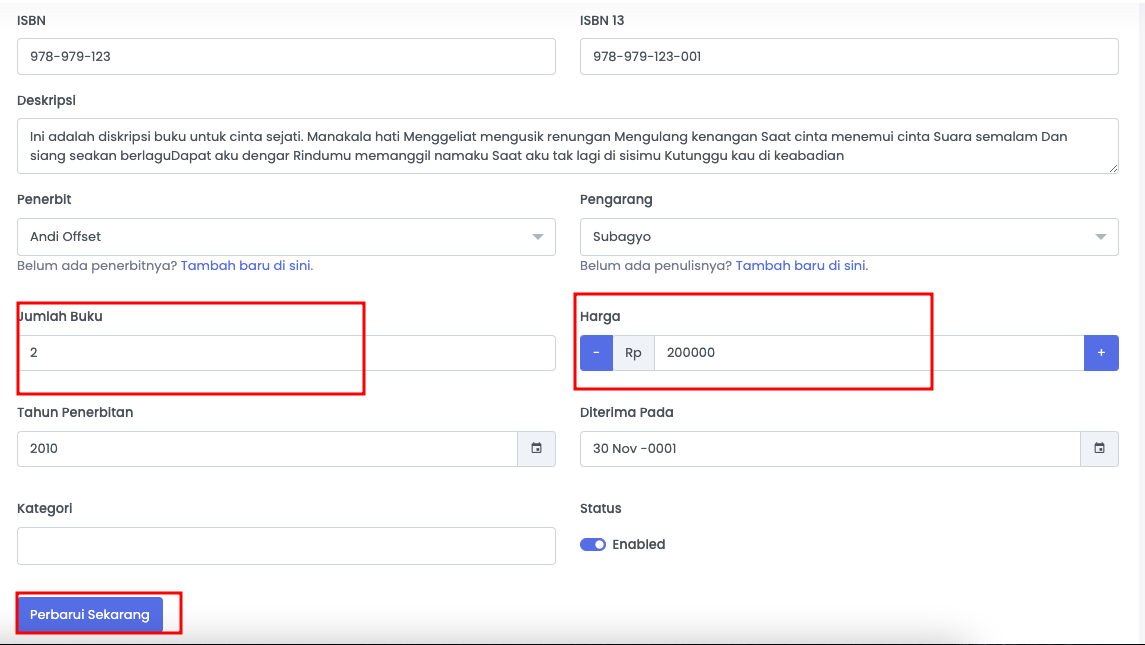This screenshot has height=645, width=1145.
Task: Click the empty Kategori field
Action: [285, 545]
